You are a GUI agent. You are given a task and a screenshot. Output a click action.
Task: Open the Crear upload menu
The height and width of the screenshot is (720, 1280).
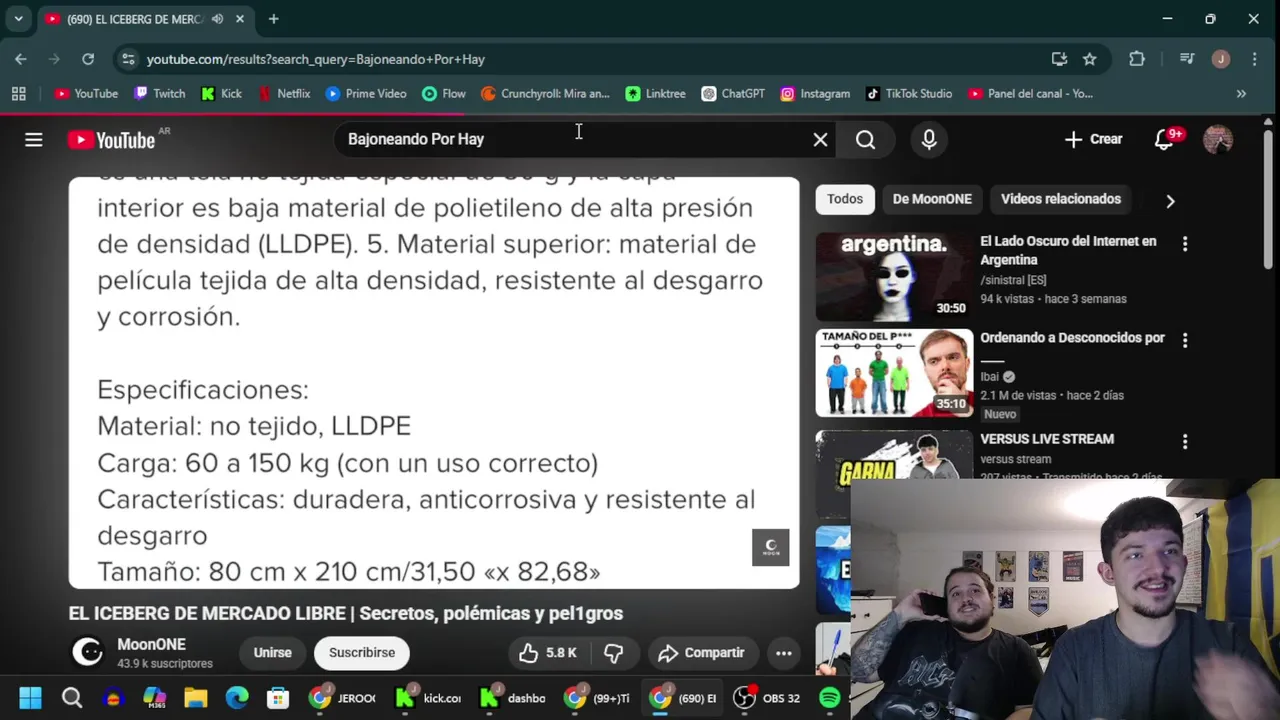pos(1093,139)
